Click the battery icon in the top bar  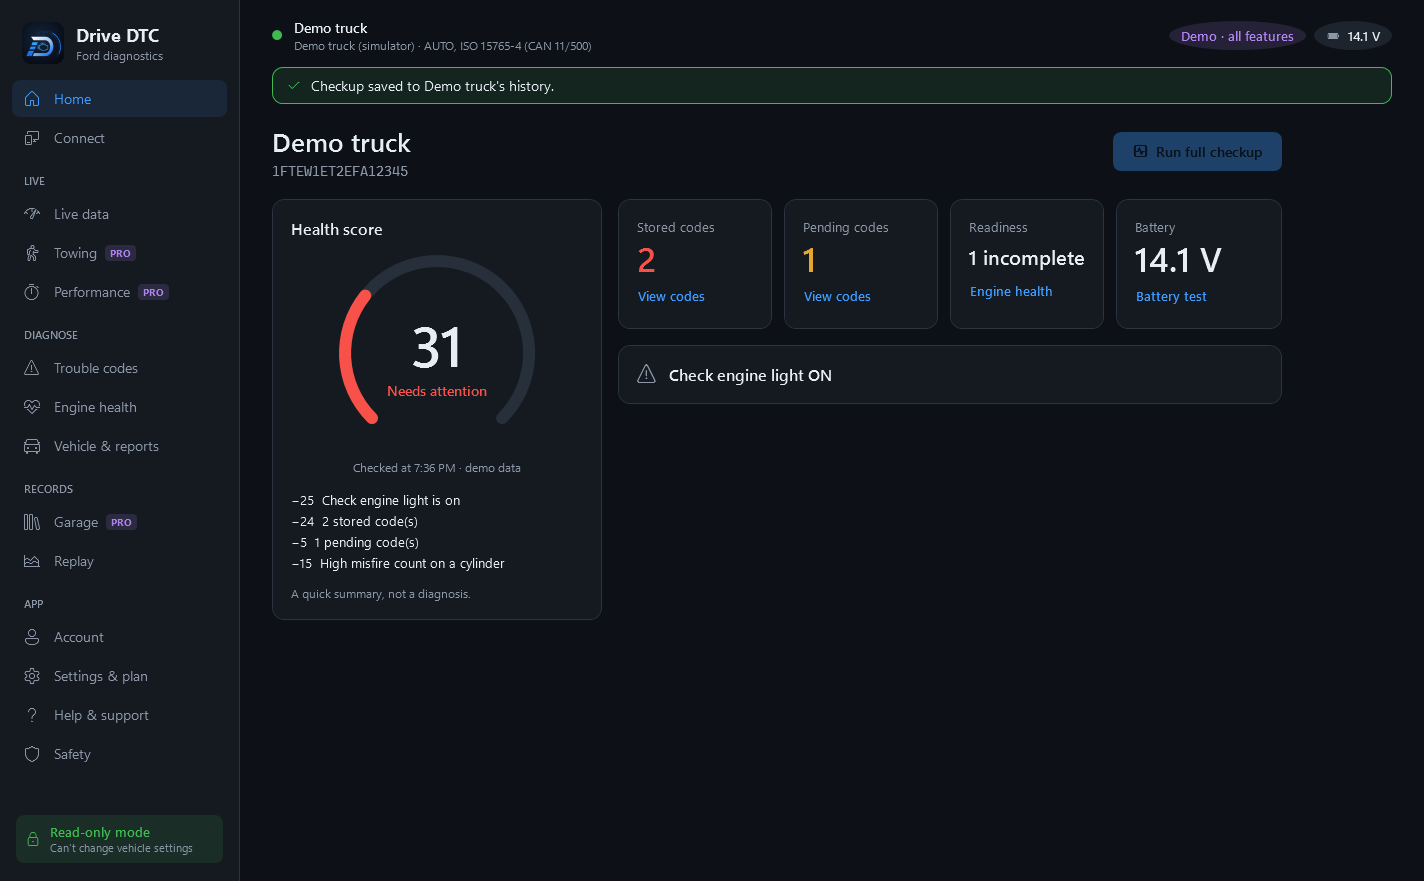click(x=1333, y=36)
